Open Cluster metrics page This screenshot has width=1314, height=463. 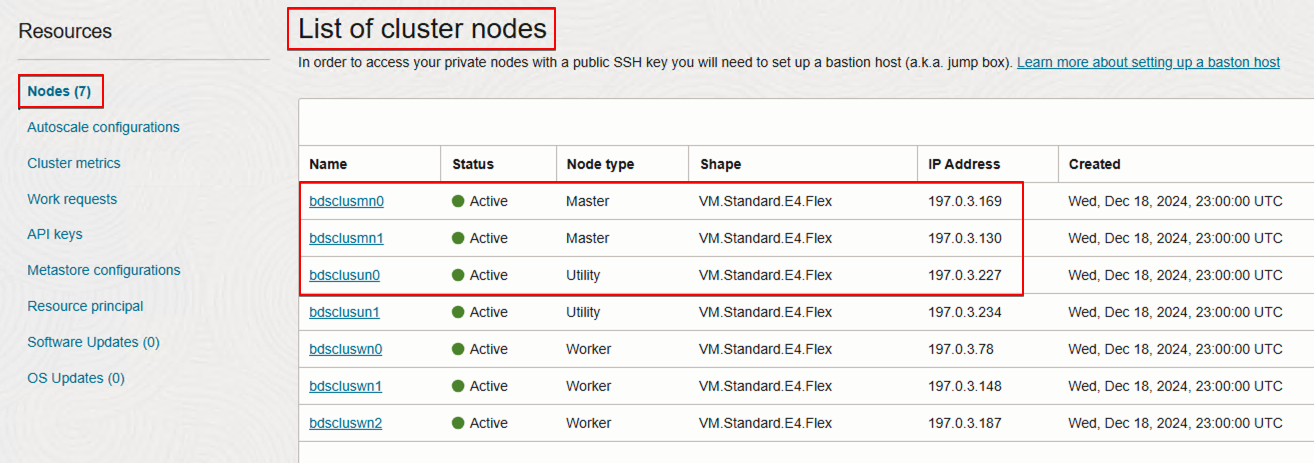[x=74, y=163]
